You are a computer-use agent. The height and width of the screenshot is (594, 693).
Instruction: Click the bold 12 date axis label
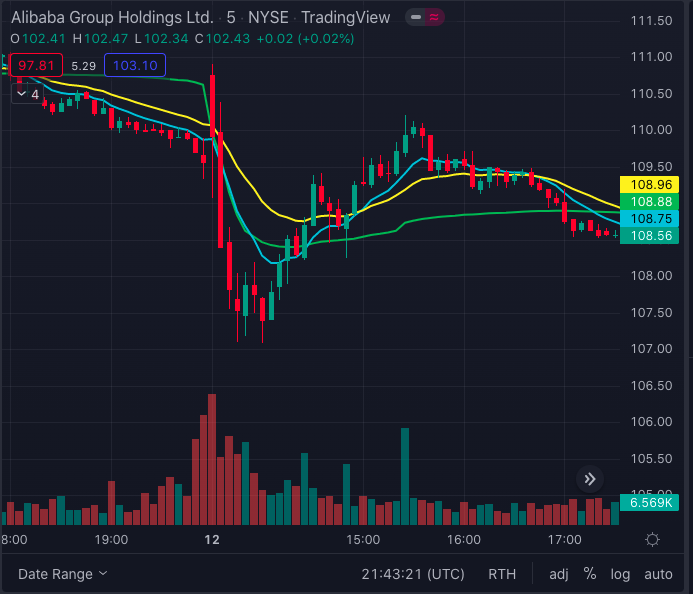tap(212, 540)
